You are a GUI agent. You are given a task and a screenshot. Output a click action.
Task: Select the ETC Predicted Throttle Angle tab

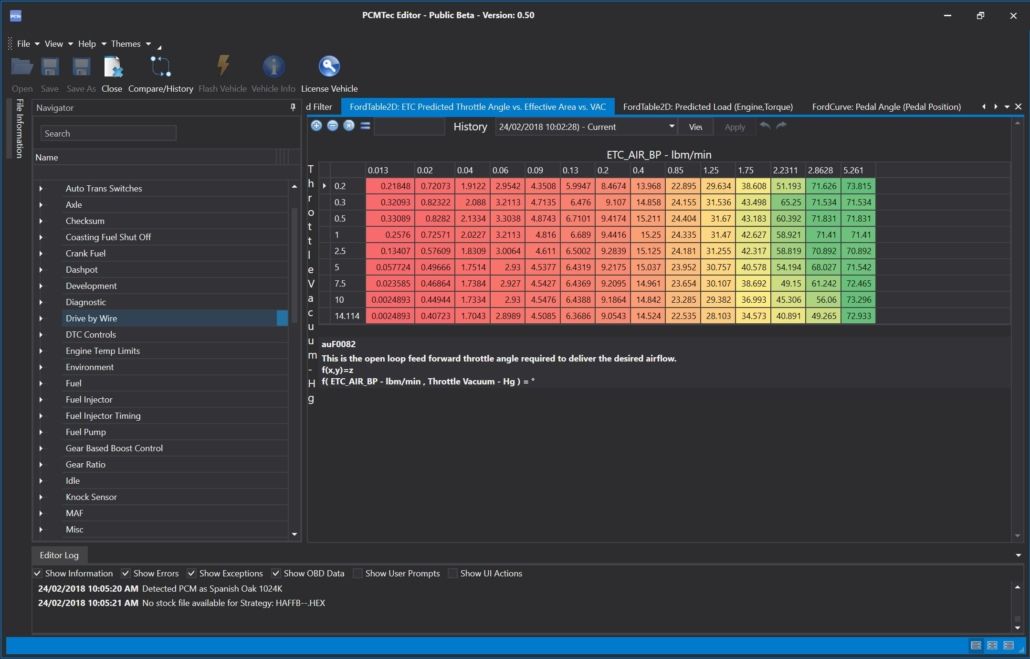click(x=478, y=106)
